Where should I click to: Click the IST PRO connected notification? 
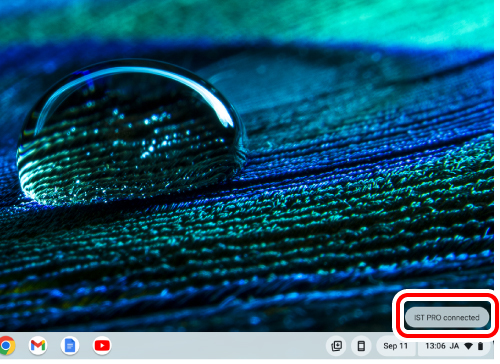click(447, 317)
